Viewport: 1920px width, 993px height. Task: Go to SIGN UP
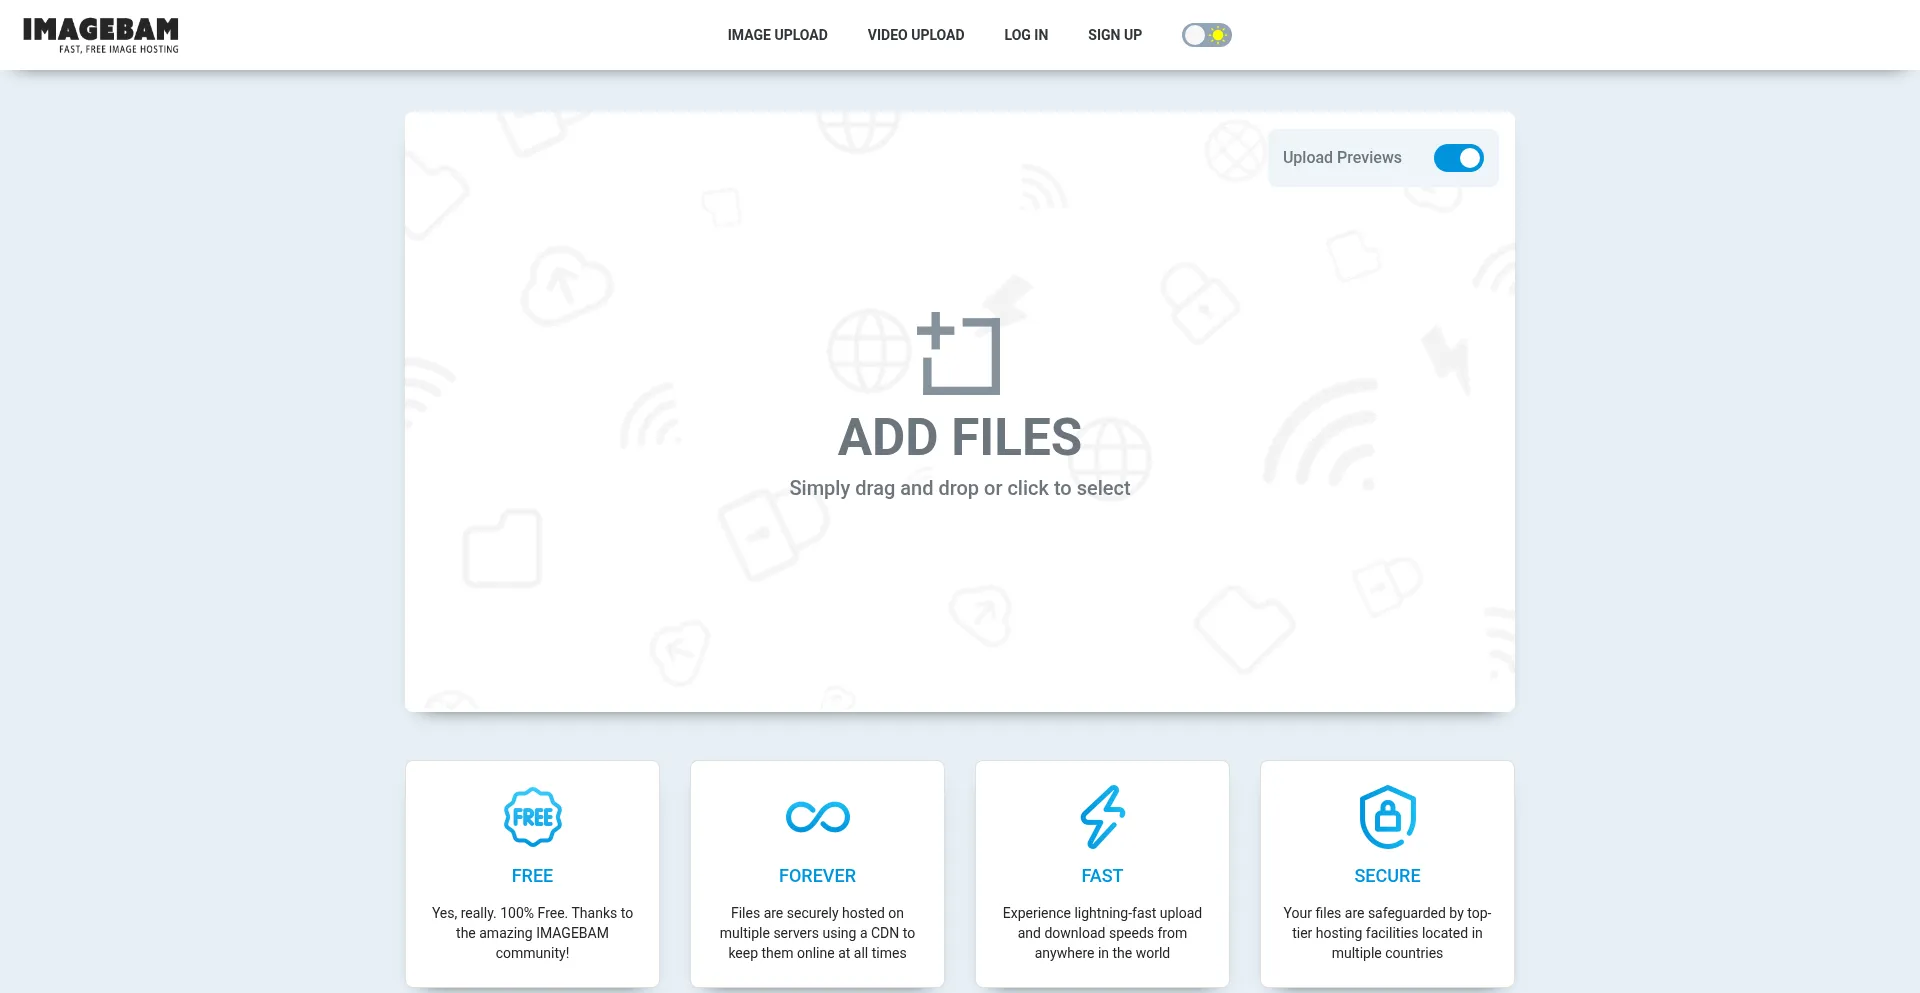click(1115, 35)
